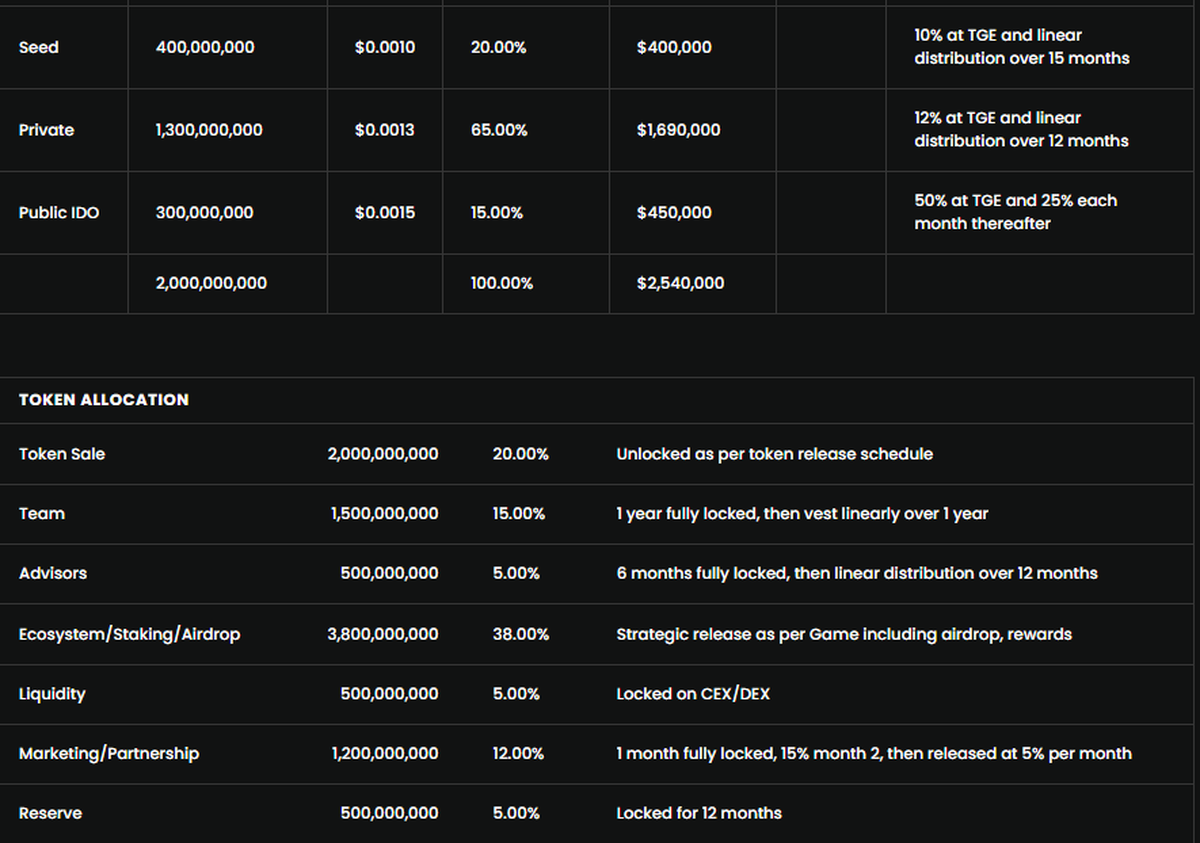Click the TOKEN ALLOCATION heading

click(104, 399)
